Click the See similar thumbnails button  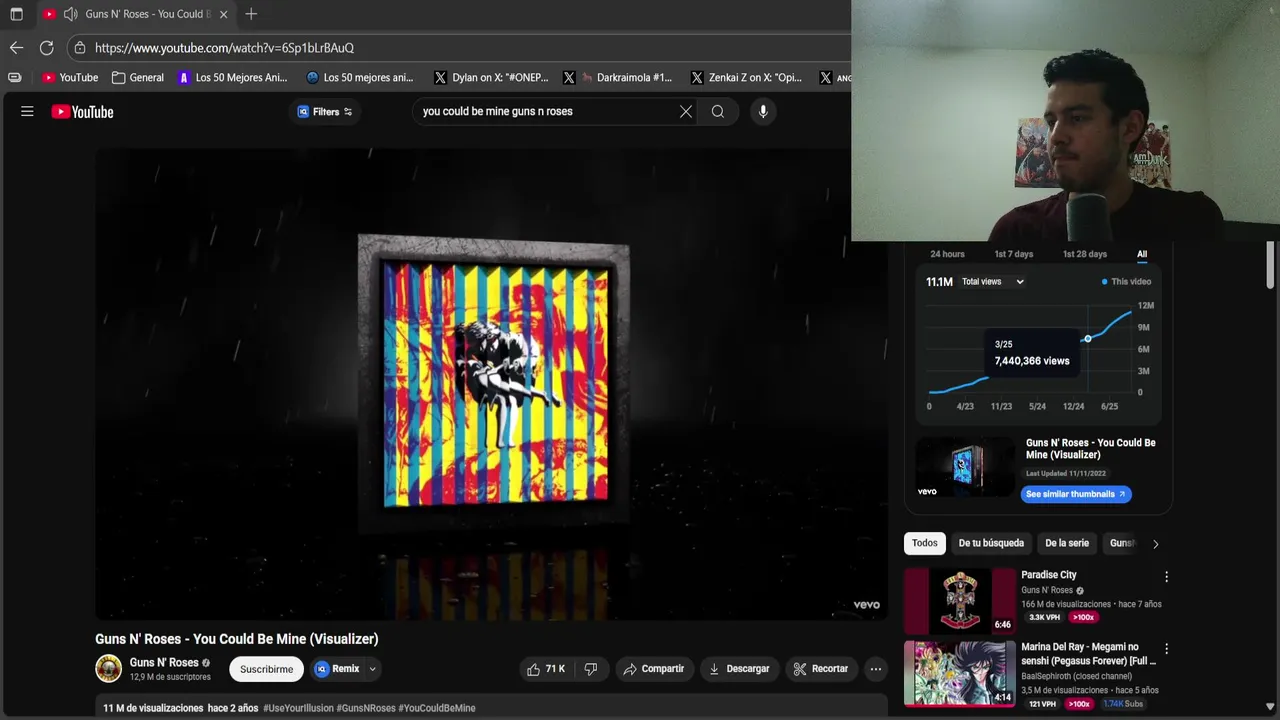pos(1076,494)
